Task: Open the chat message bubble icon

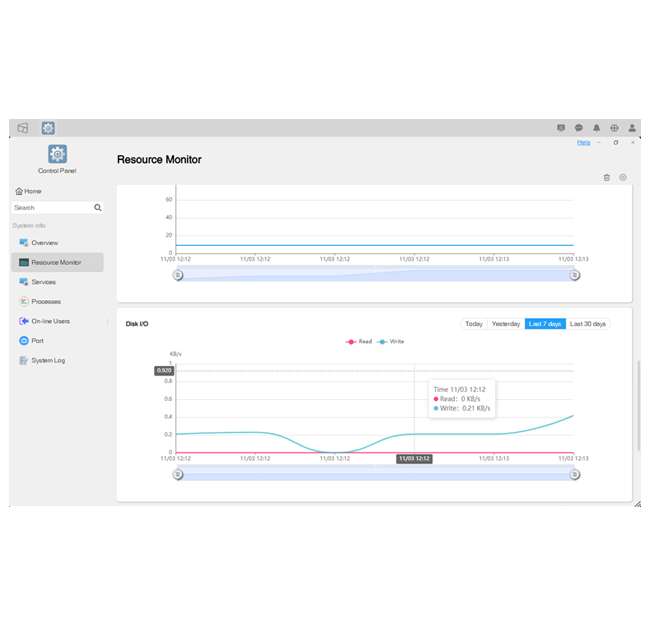Action: coord(579,128)
